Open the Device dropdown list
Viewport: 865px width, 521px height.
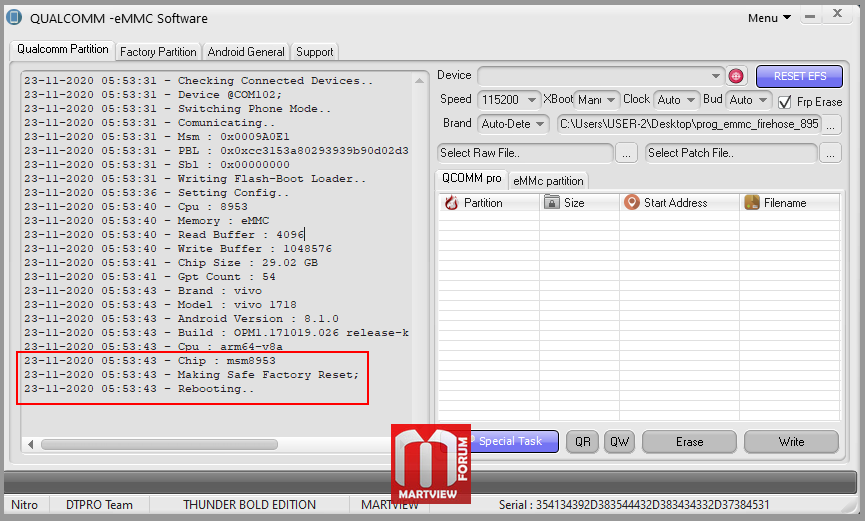[x=715, y=76]
